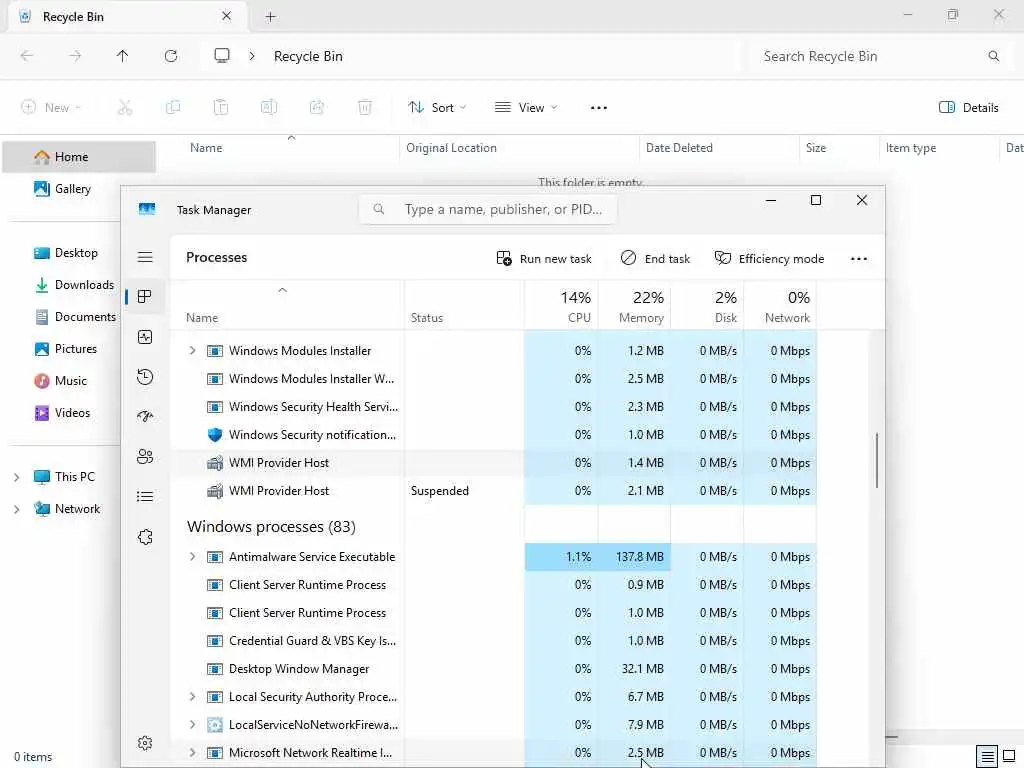Sort processes by Memory column
This screenshot has height=768, width=1024.
point(634,306)
